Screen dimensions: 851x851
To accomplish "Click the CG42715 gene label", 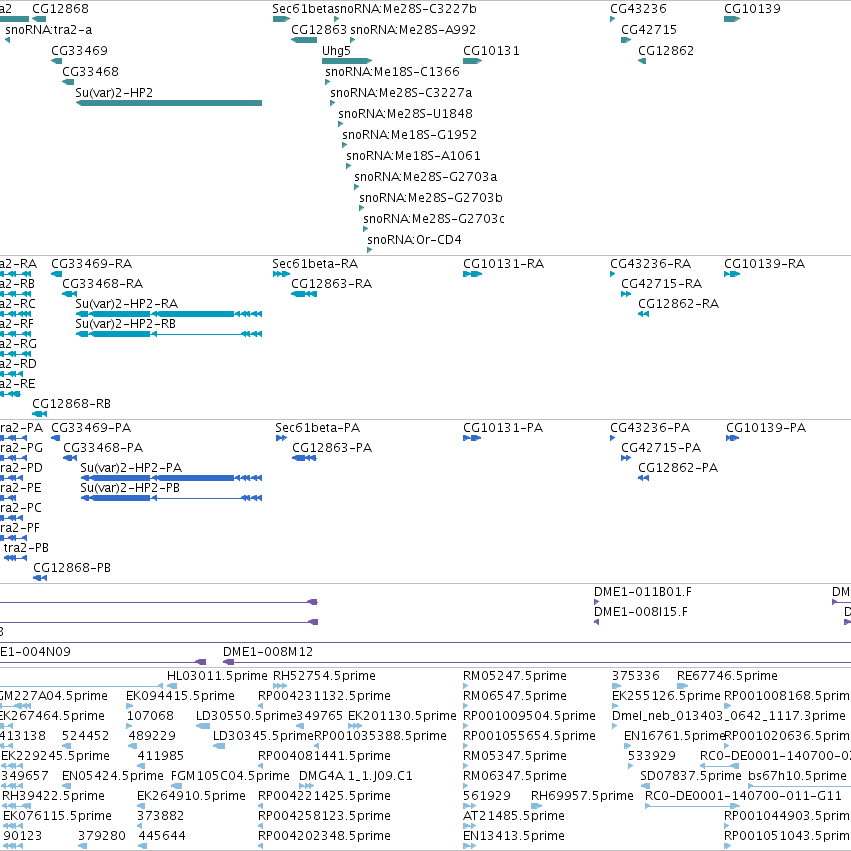I will click(x=649, y=30).
